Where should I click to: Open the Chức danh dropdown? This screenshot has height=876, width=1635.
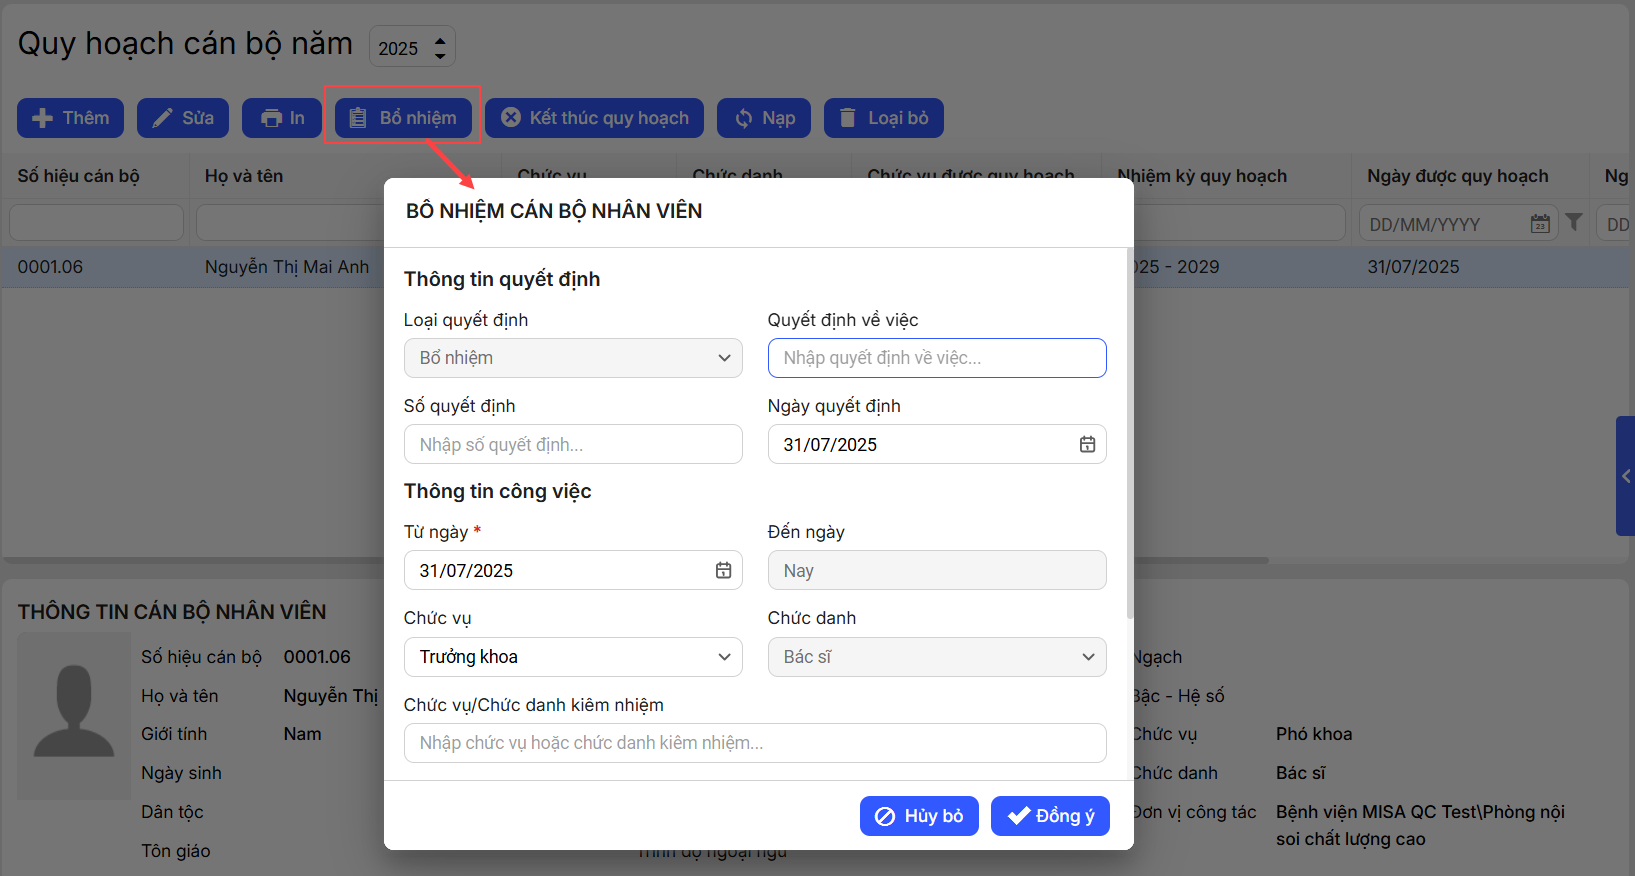click(x=936, y=657)
